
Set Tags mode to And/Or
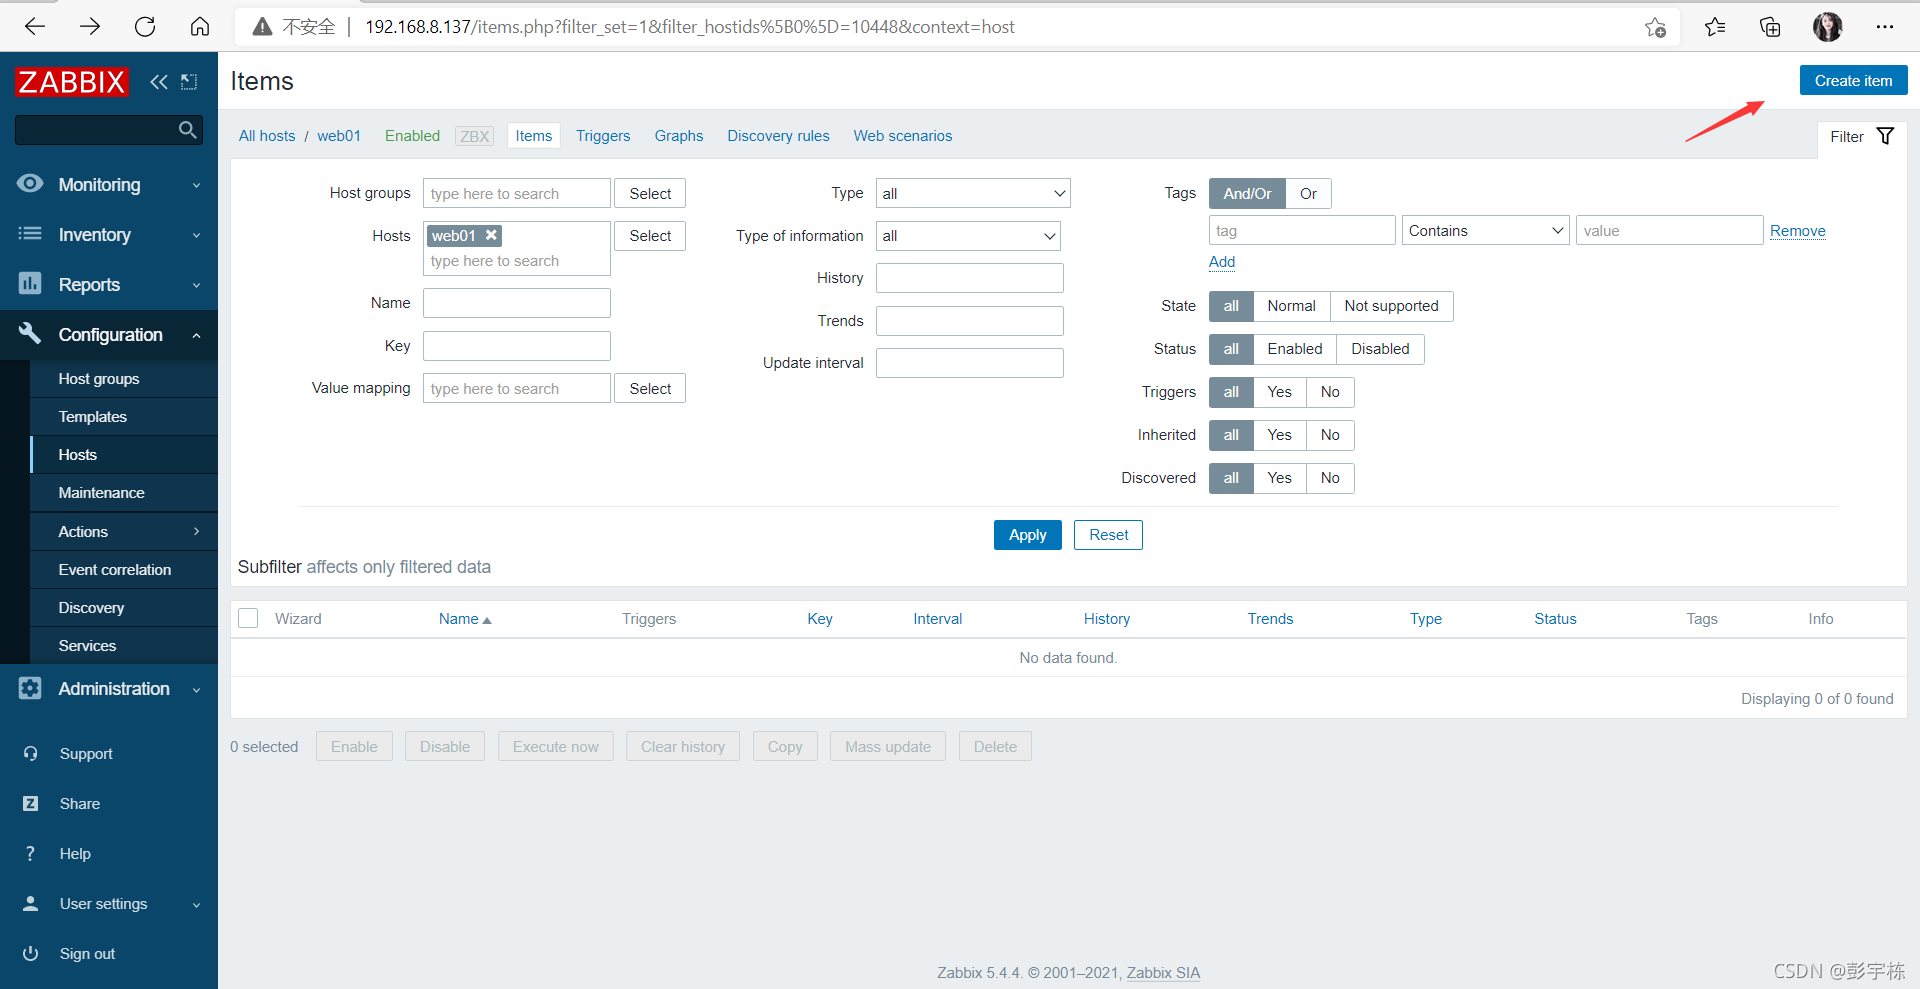coord(1247,194)
